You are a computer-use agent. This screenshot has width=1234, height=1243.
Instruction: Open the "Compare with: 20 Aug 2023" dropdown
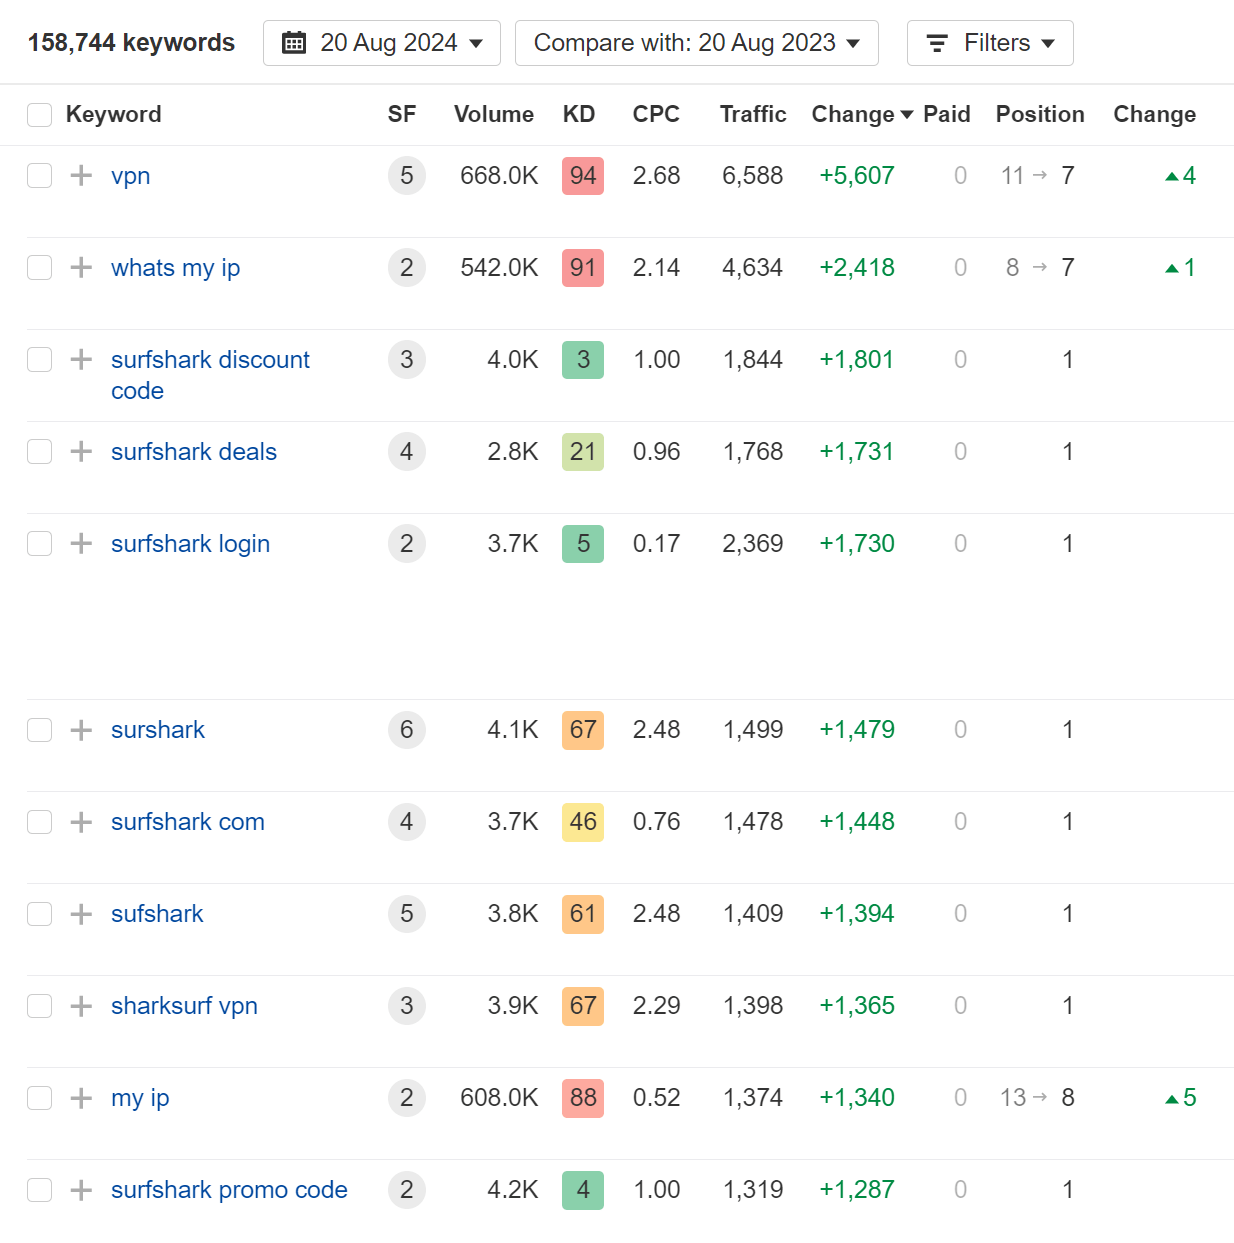[696, 43]
